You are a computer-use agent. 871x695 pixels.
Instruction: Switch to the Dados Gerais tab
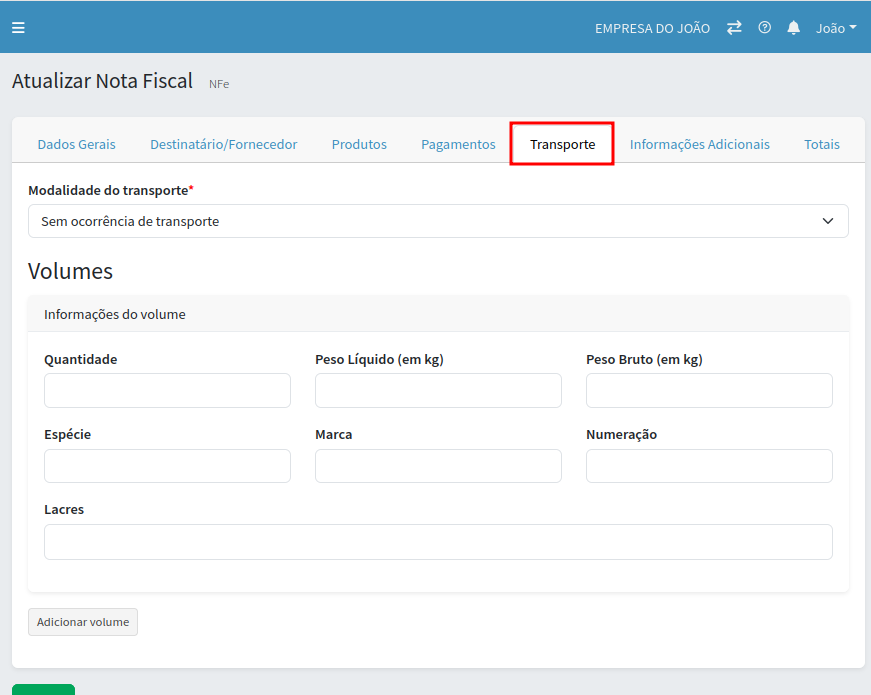coord(77,144)
